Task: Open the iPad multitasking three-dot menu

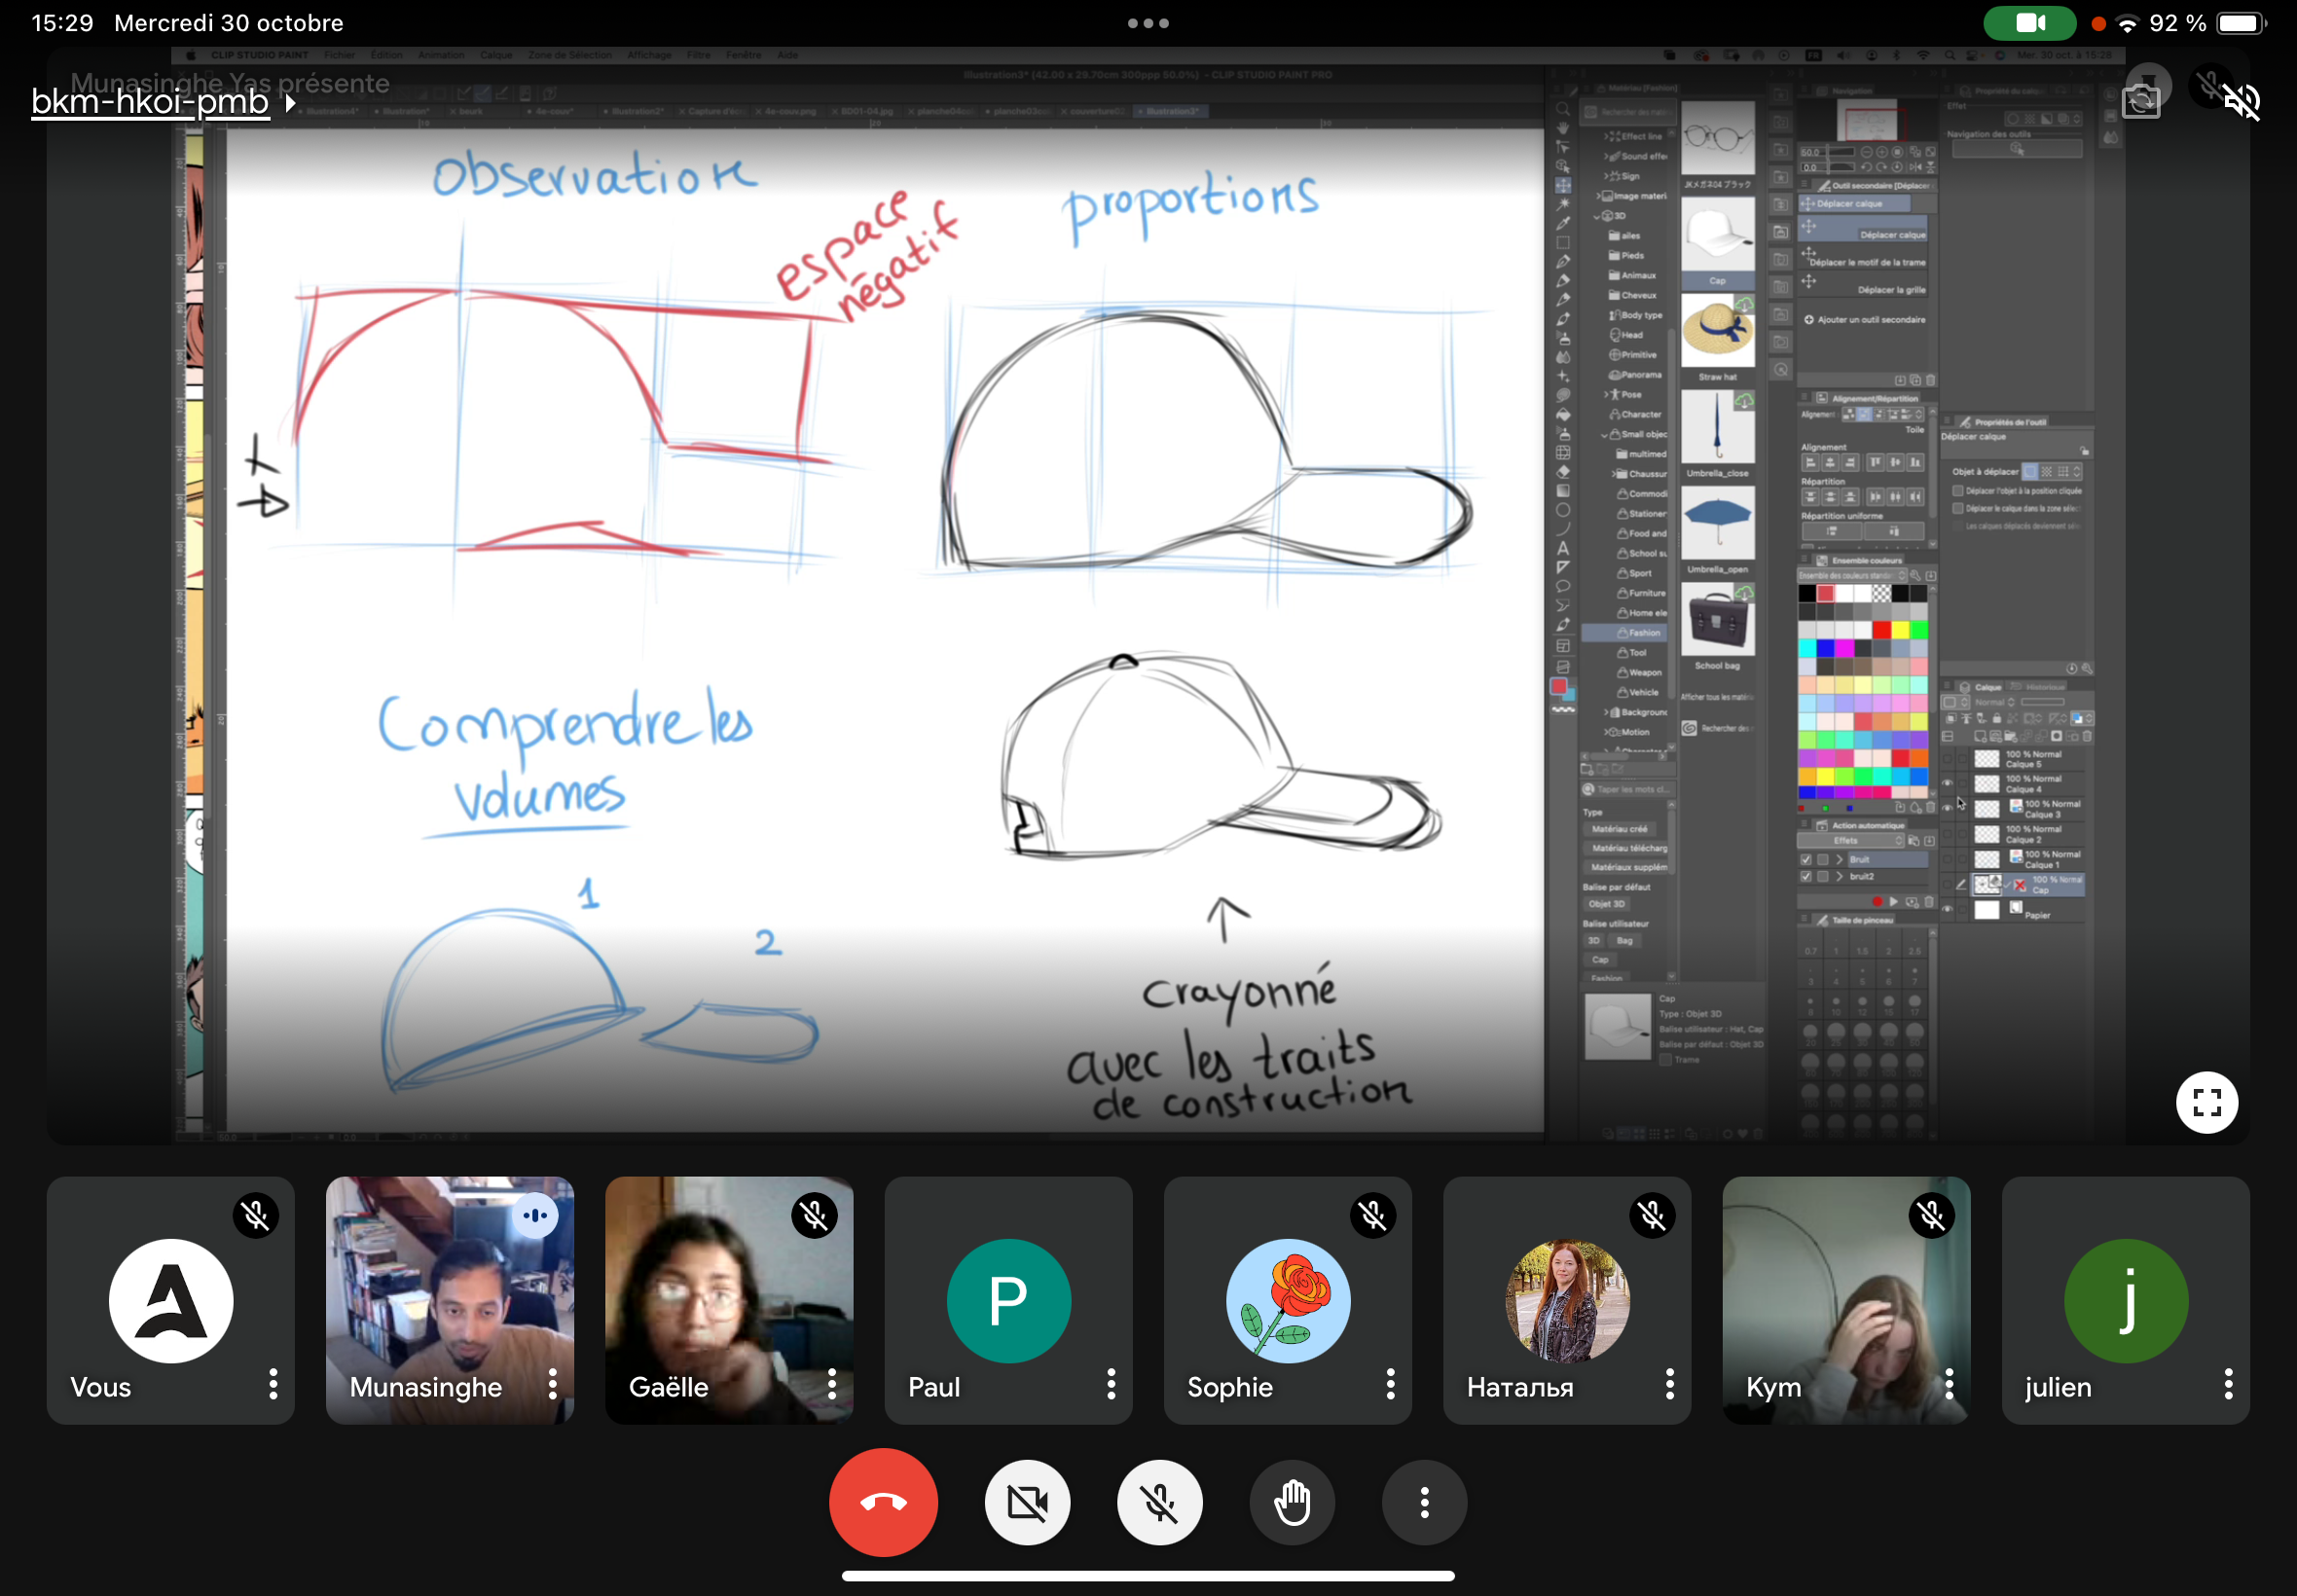Action: (1148, 23)
